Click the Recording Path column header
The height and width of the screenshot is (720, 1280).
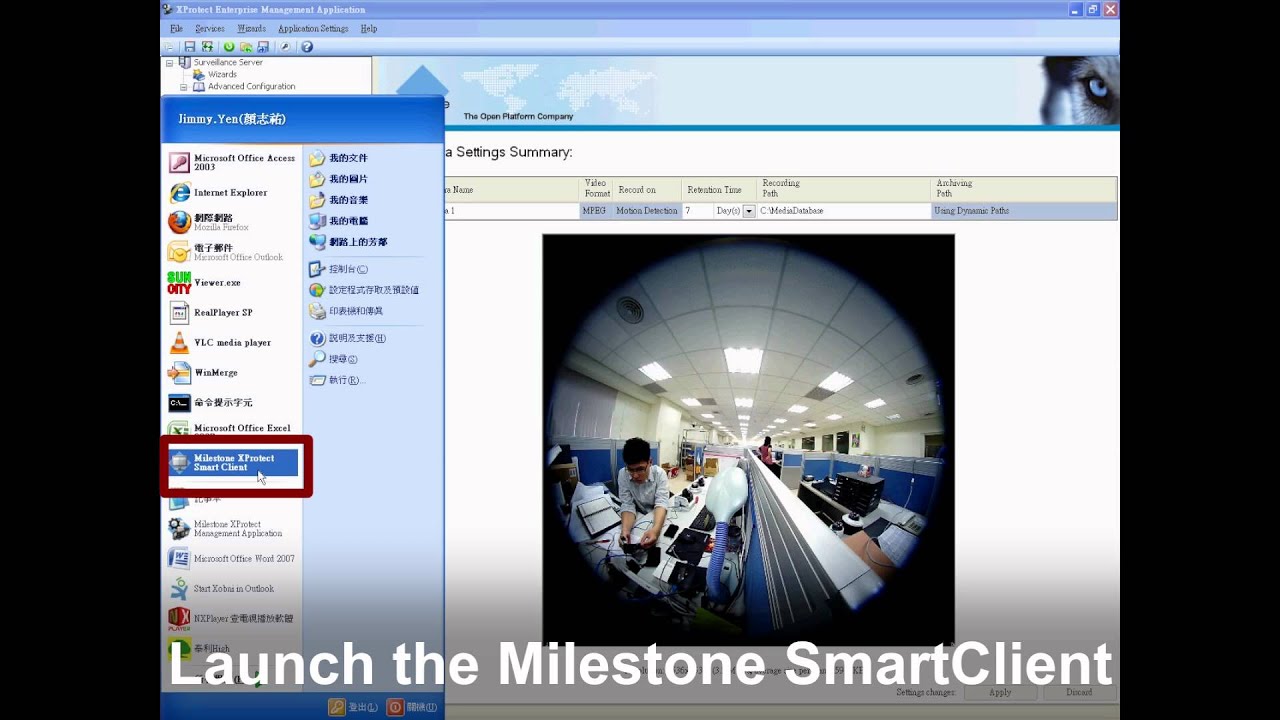pos(844,189)
